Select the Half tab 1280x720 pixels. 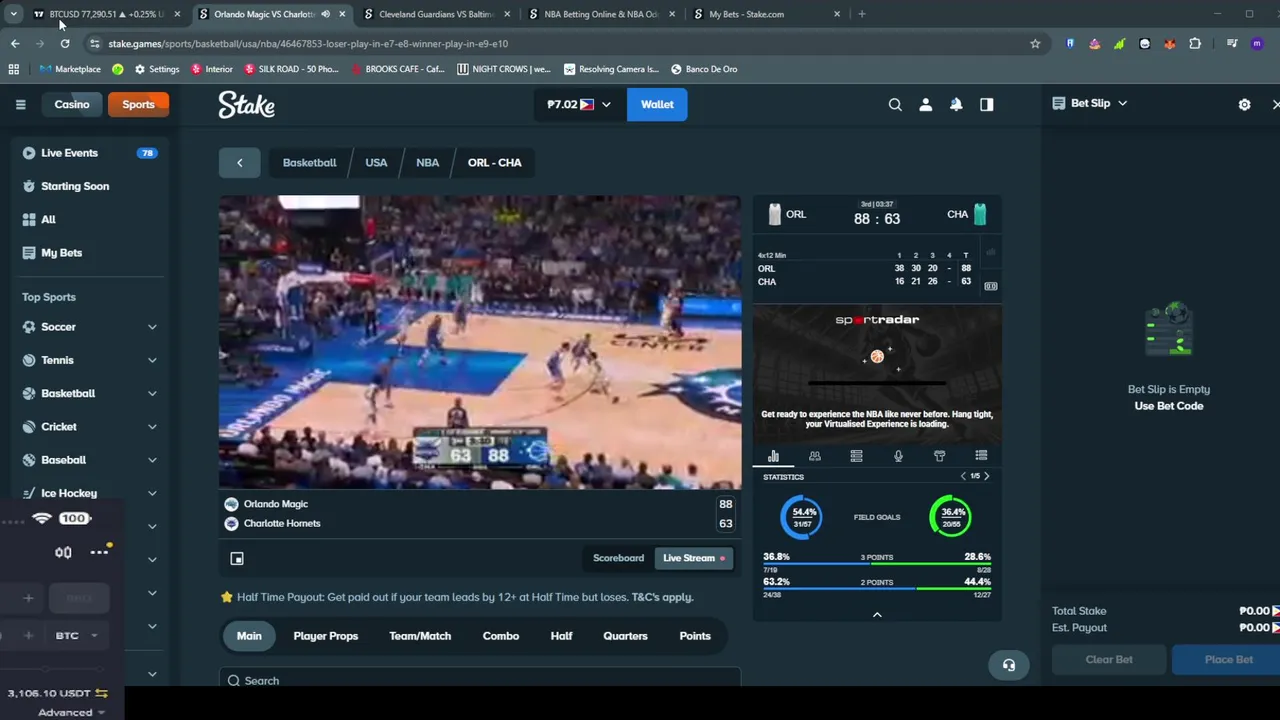[x=561, y=636]
